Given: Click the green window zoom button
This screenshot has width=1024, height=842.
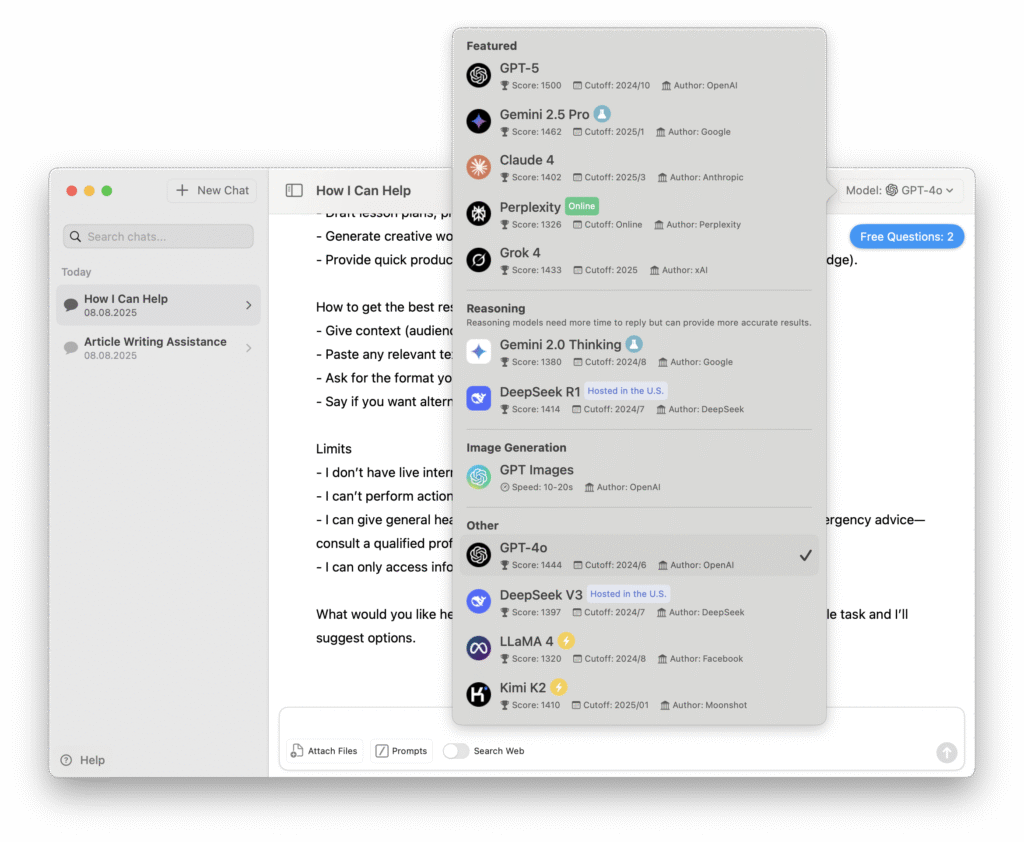Looking at the screenshot, I should coord(106,191).
